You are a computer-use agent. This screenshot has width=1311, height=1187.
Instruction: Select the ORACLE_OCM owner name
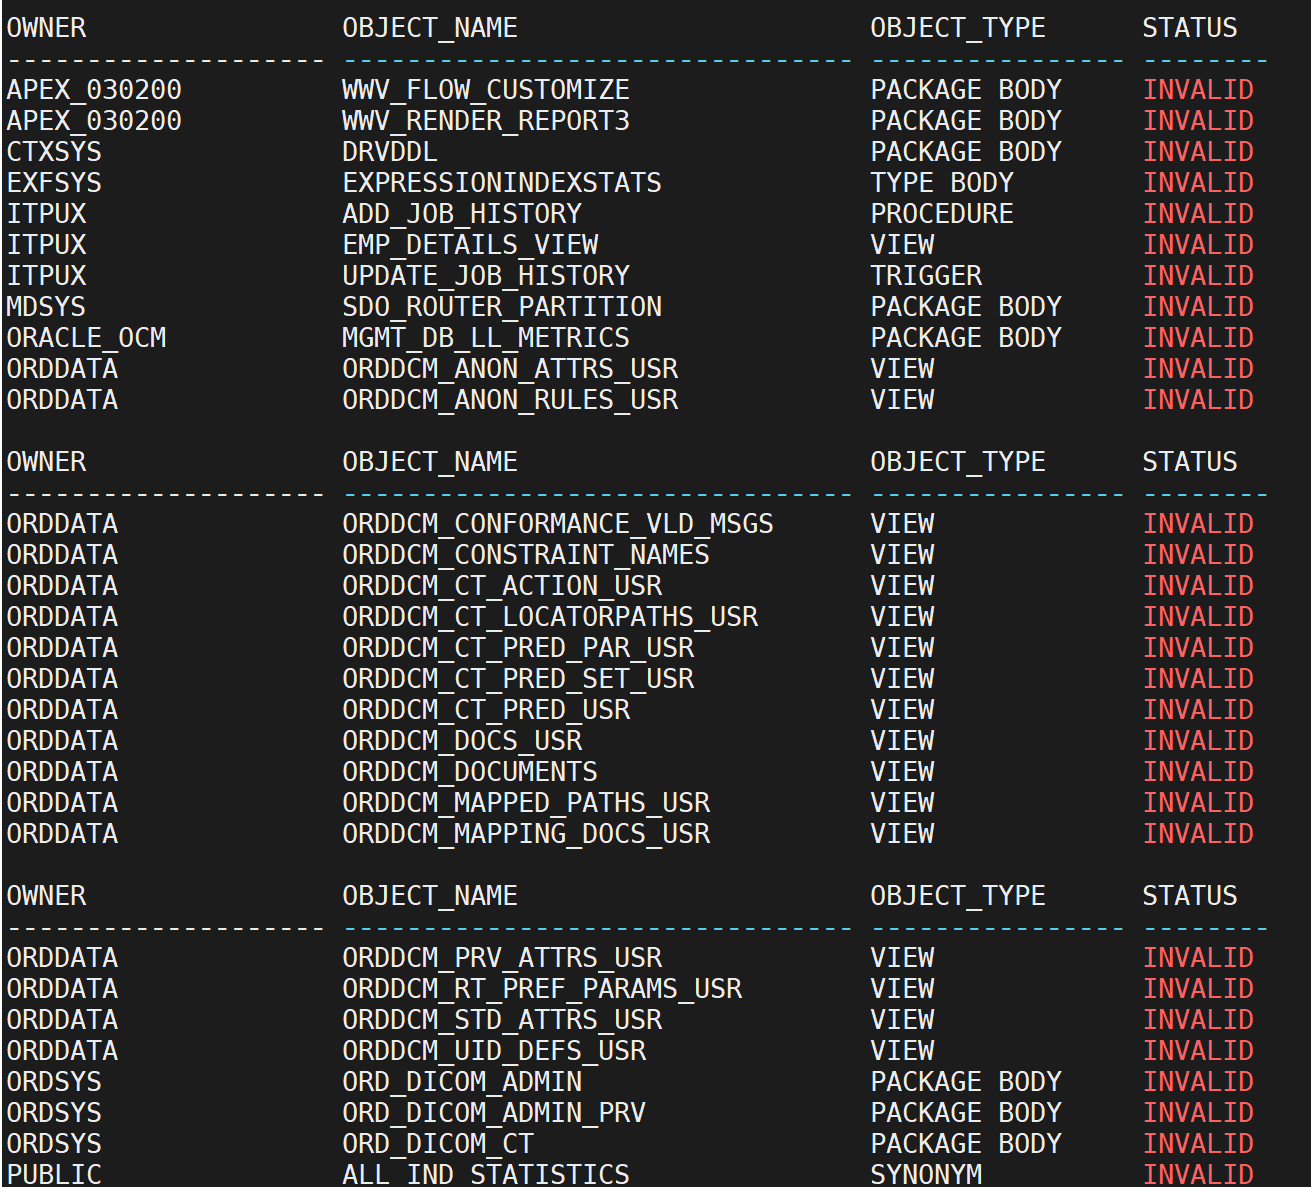[x=86, y=338]
